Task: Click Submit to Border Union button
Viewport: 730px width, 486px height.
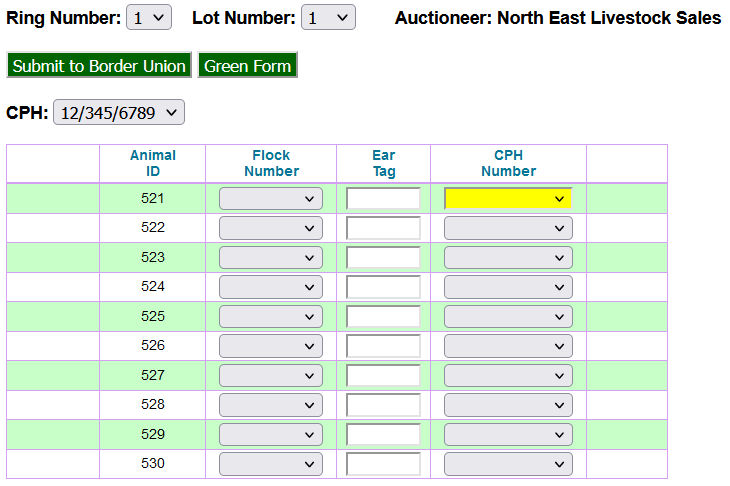Action: click(x=99, y=66)
